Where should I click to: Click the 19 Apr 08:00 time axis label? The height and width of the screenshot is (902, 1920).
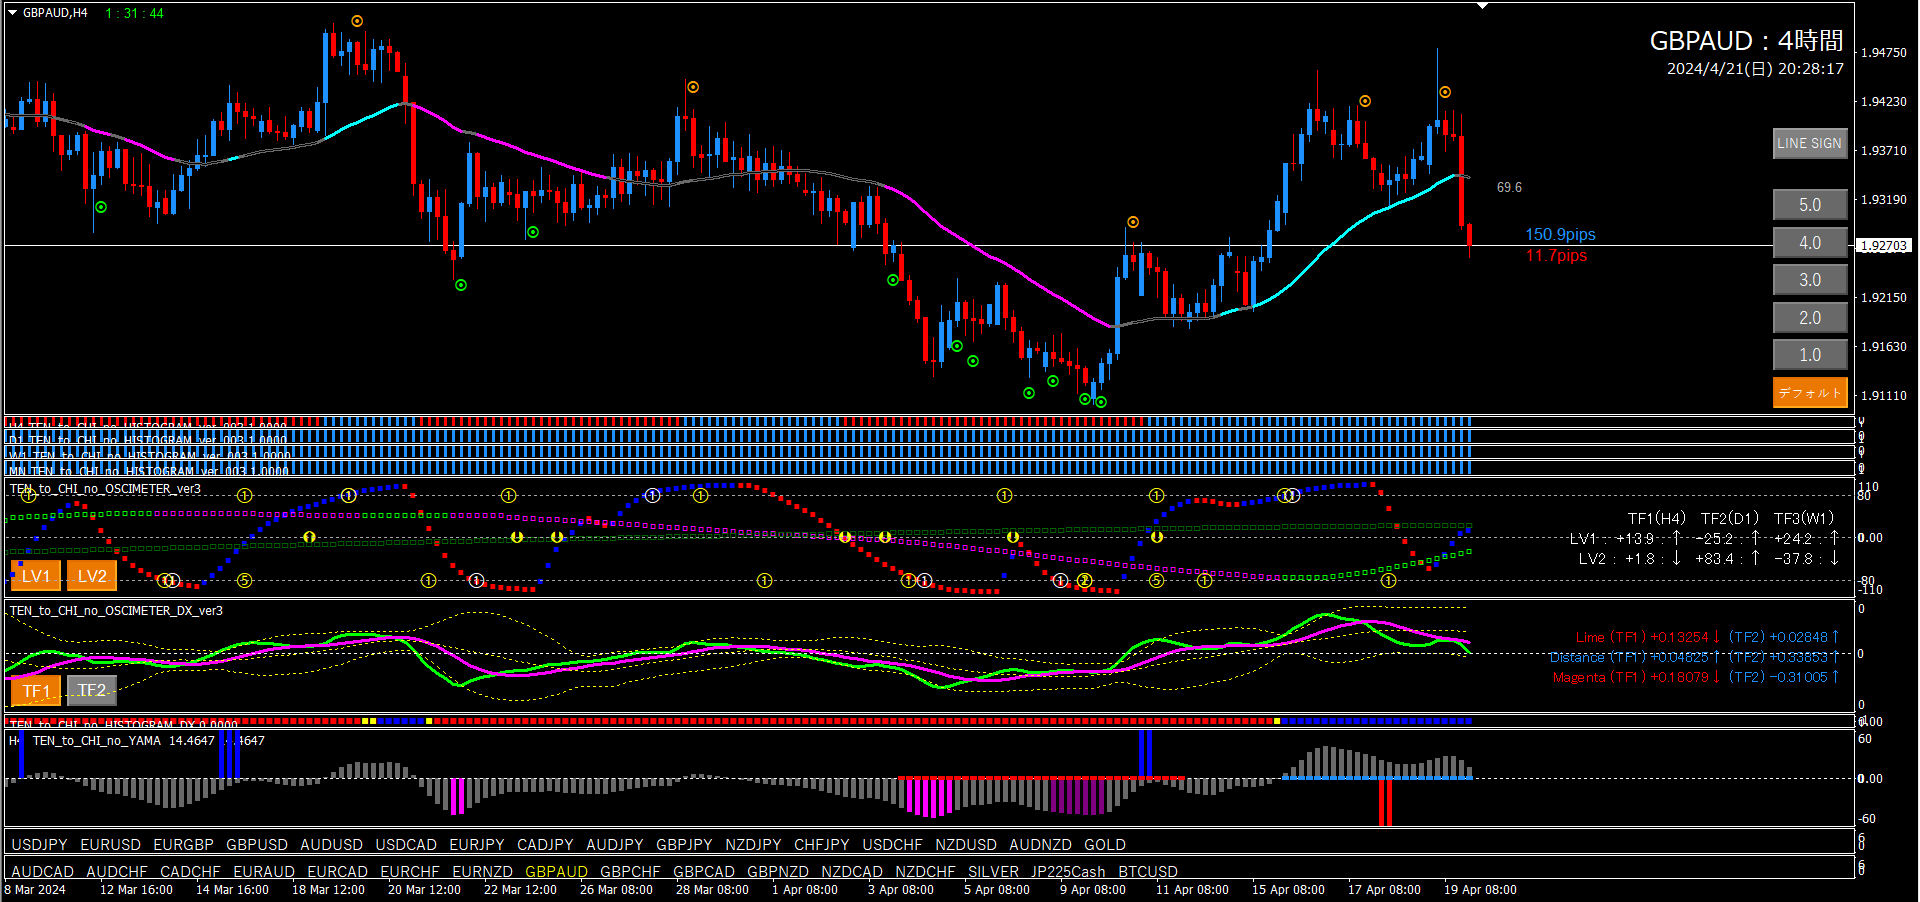(x=1480, y=890)
